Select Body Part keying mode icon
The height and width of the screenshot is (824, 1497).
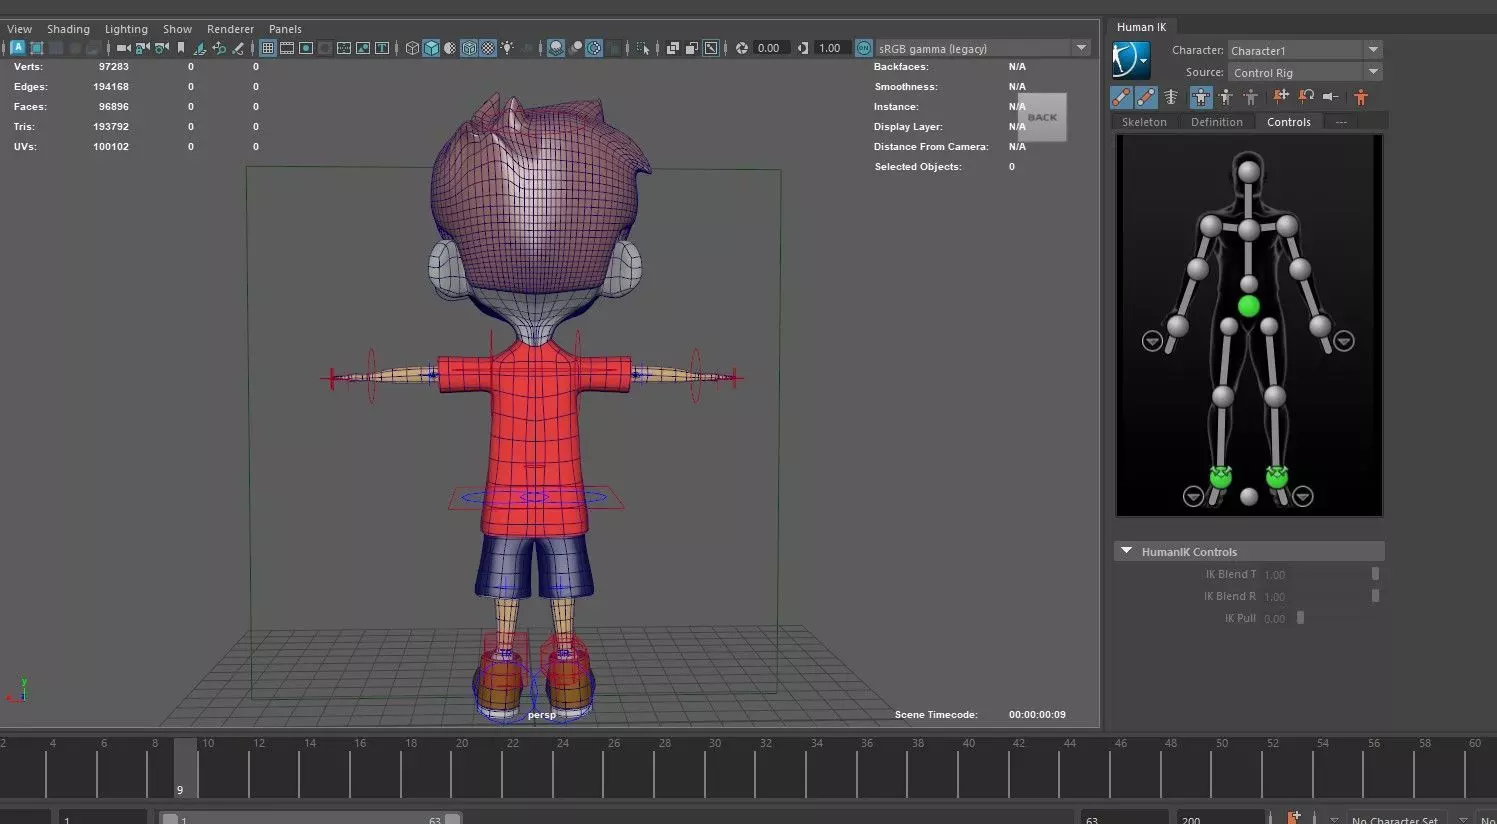(1226, 97)
